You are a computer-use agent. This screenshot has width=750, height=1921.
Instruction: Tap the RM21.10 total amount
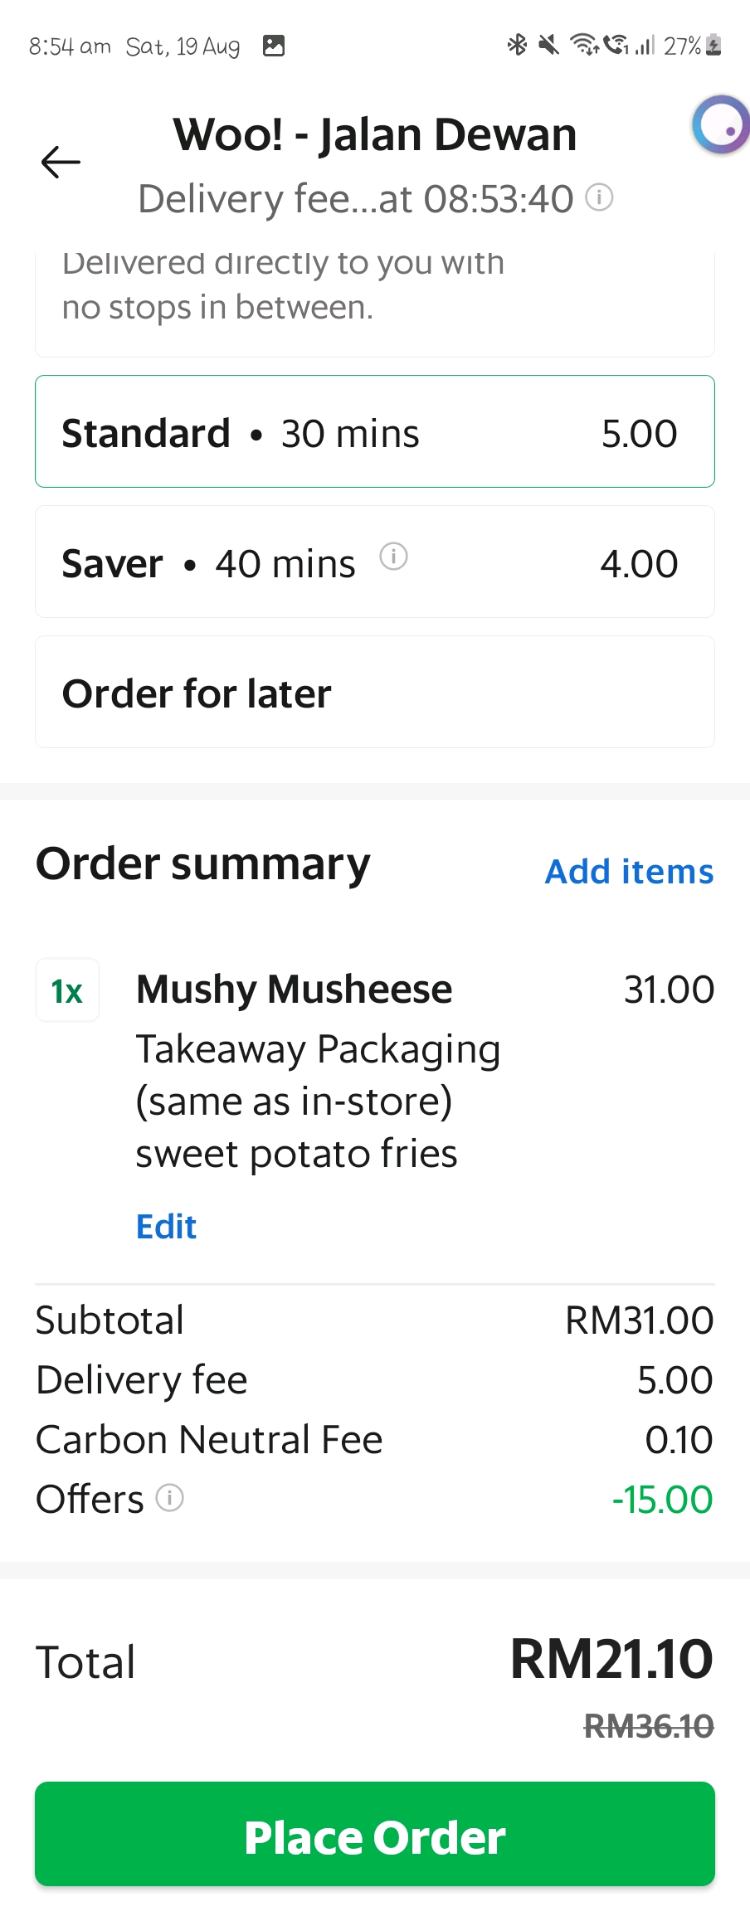[x=611, y=1659]
